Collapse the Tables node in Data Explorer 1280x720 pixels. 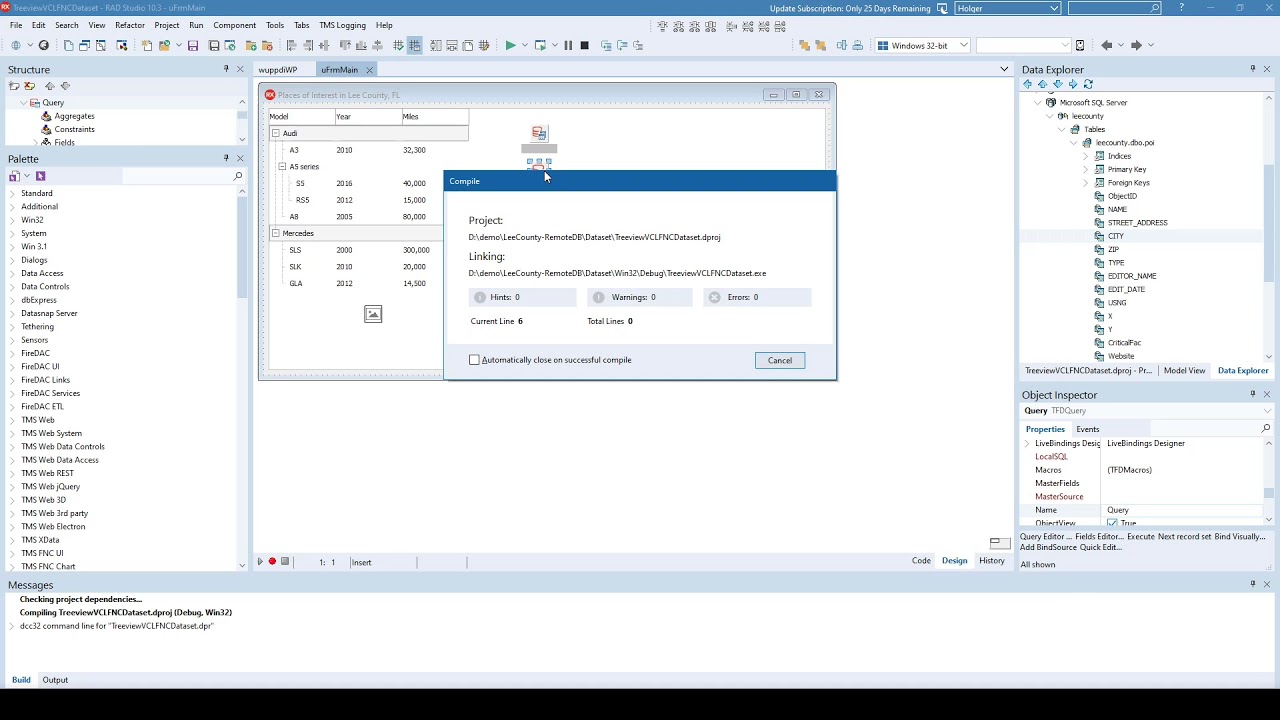[1062, 129]
